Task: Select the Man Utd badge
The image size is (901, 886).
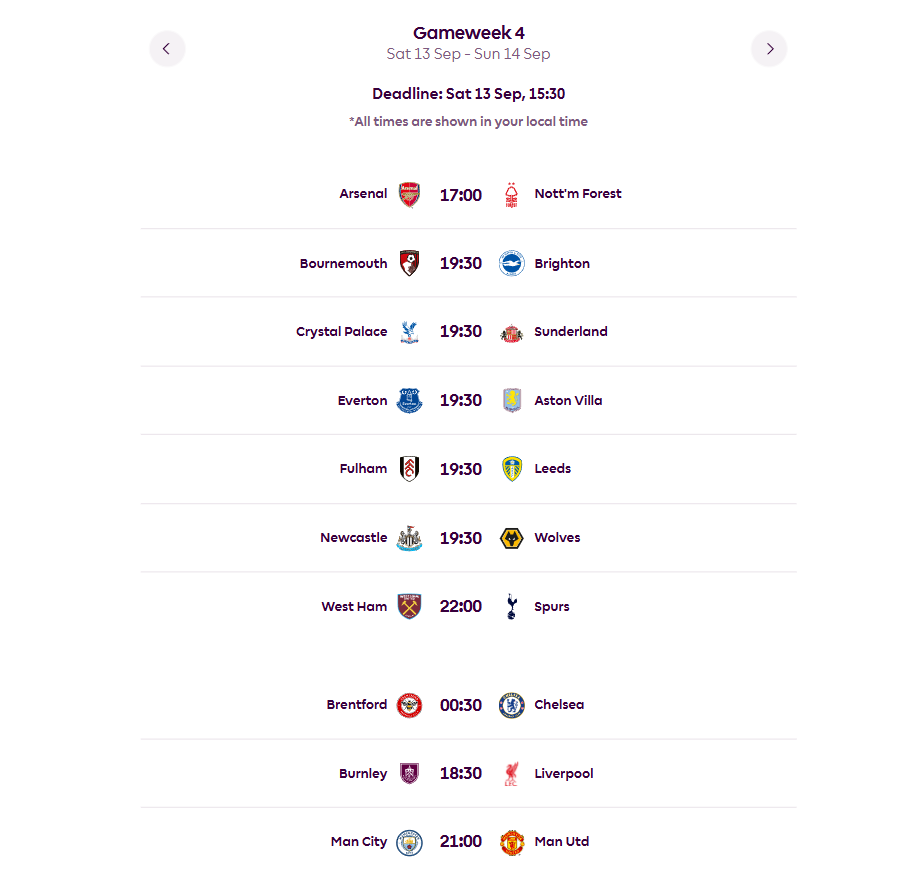Action: coord(512,842)
